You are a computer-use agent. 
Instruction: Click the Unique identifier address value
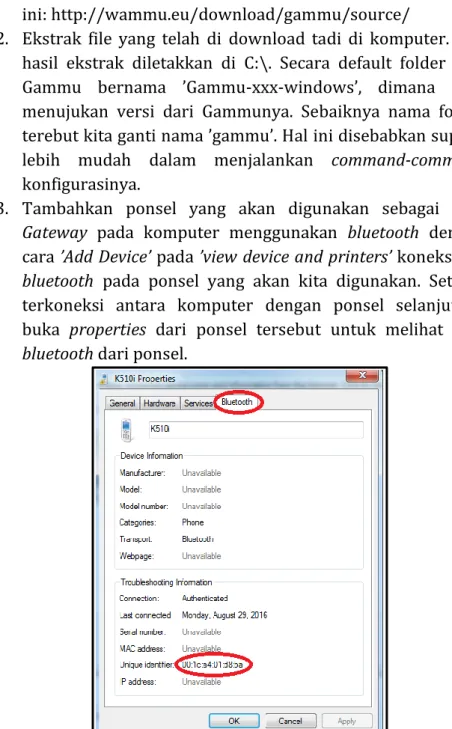pyautogui.click(x=212, y=665)
